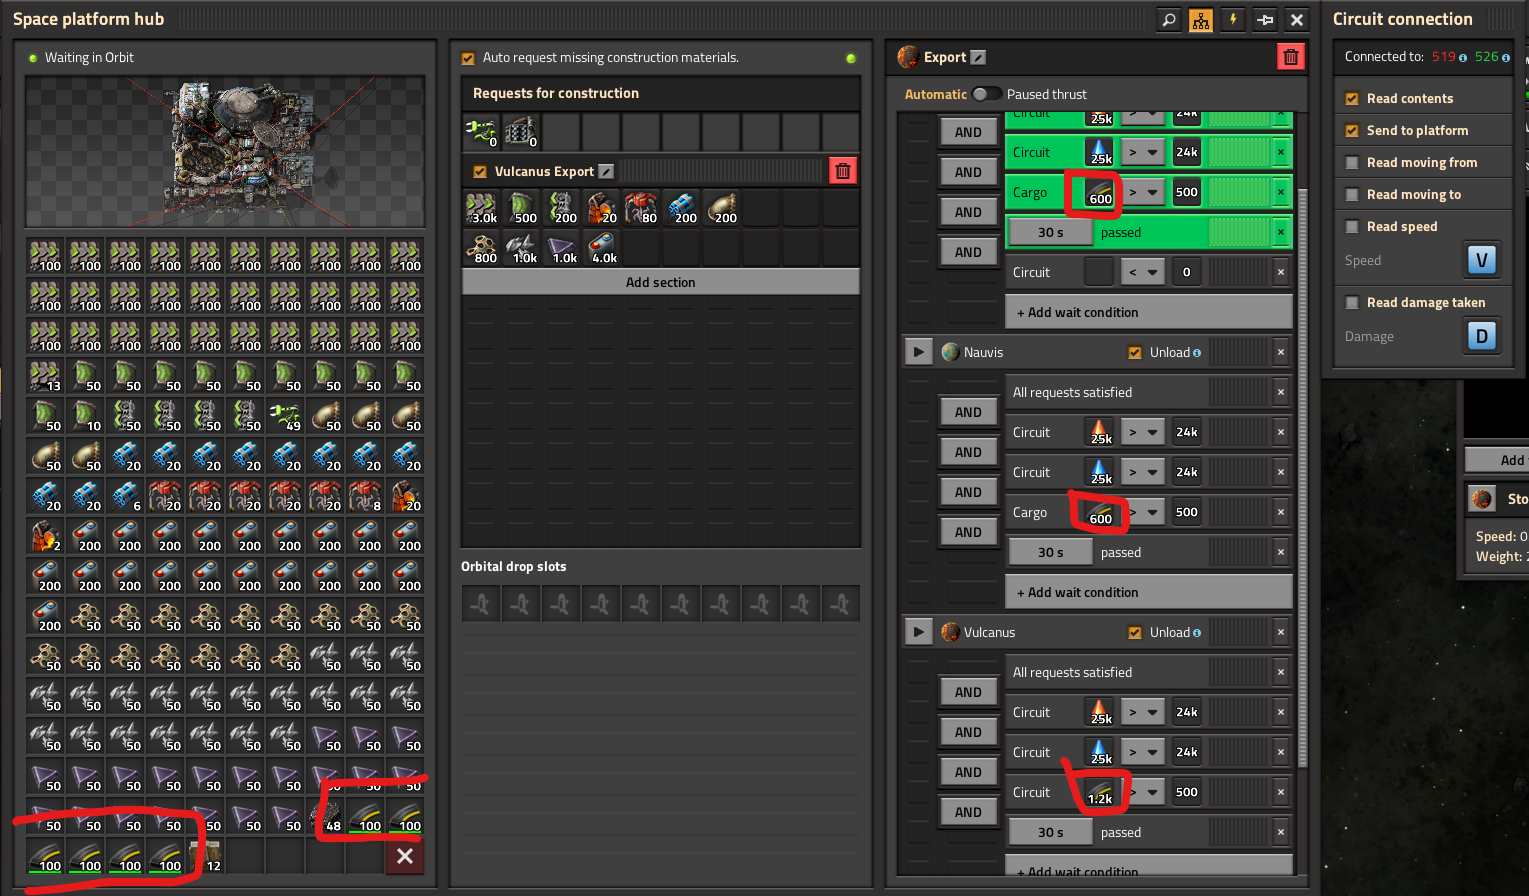Rename the Export platform with pencil icon
Image resolution: width=1529 pixels, height=896 pixels.
(979, 58)
